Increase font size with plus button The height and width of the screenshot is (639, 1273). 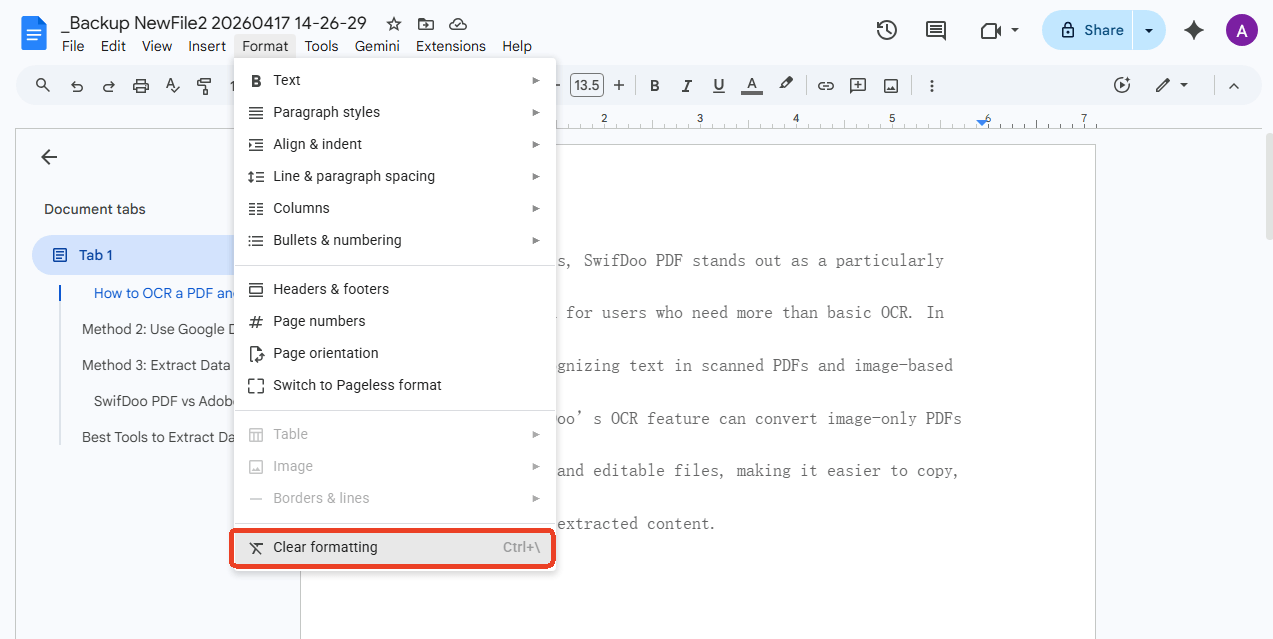click(619, 86)
